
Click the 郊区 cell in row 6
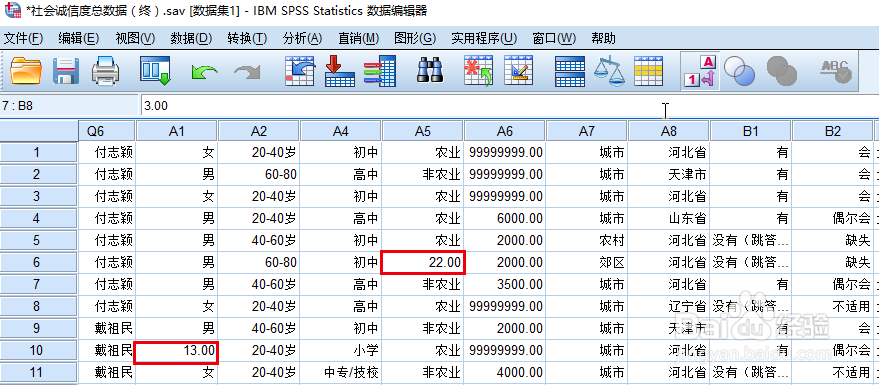(587, 262)
